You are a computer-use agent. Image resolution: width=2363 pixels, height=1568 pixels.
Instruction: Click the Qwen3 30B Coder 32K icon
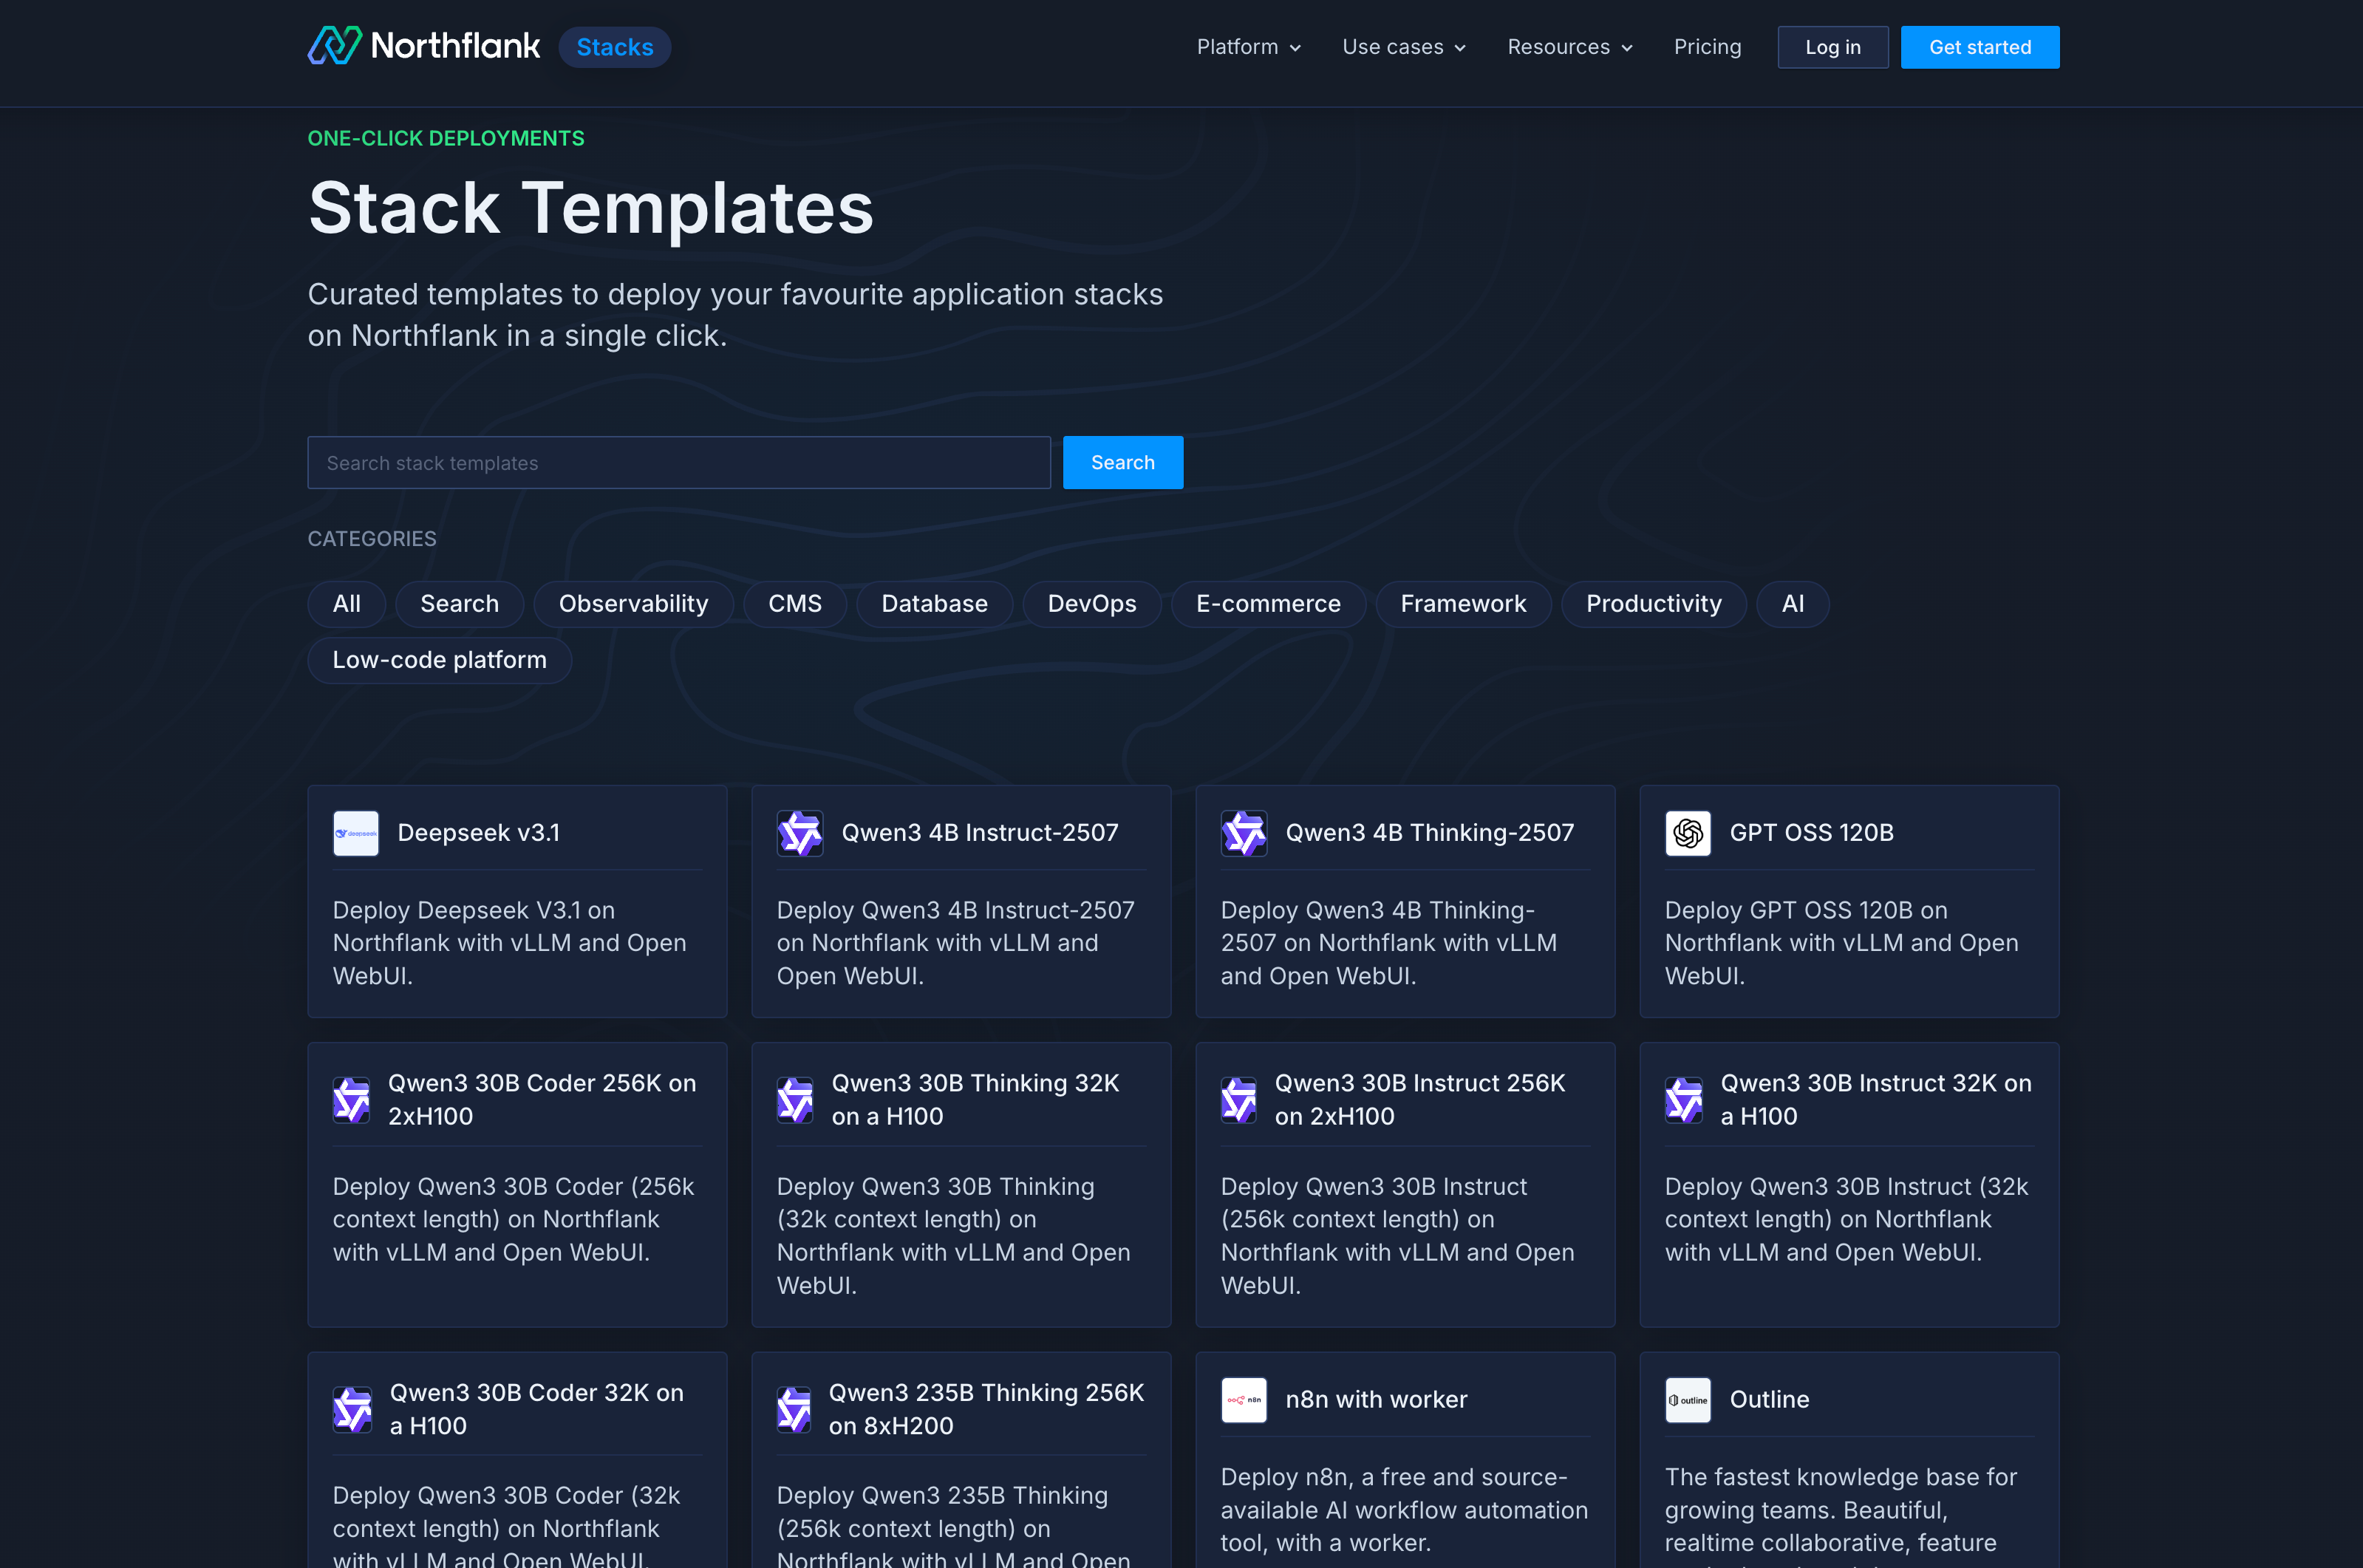click(352, 1409)
